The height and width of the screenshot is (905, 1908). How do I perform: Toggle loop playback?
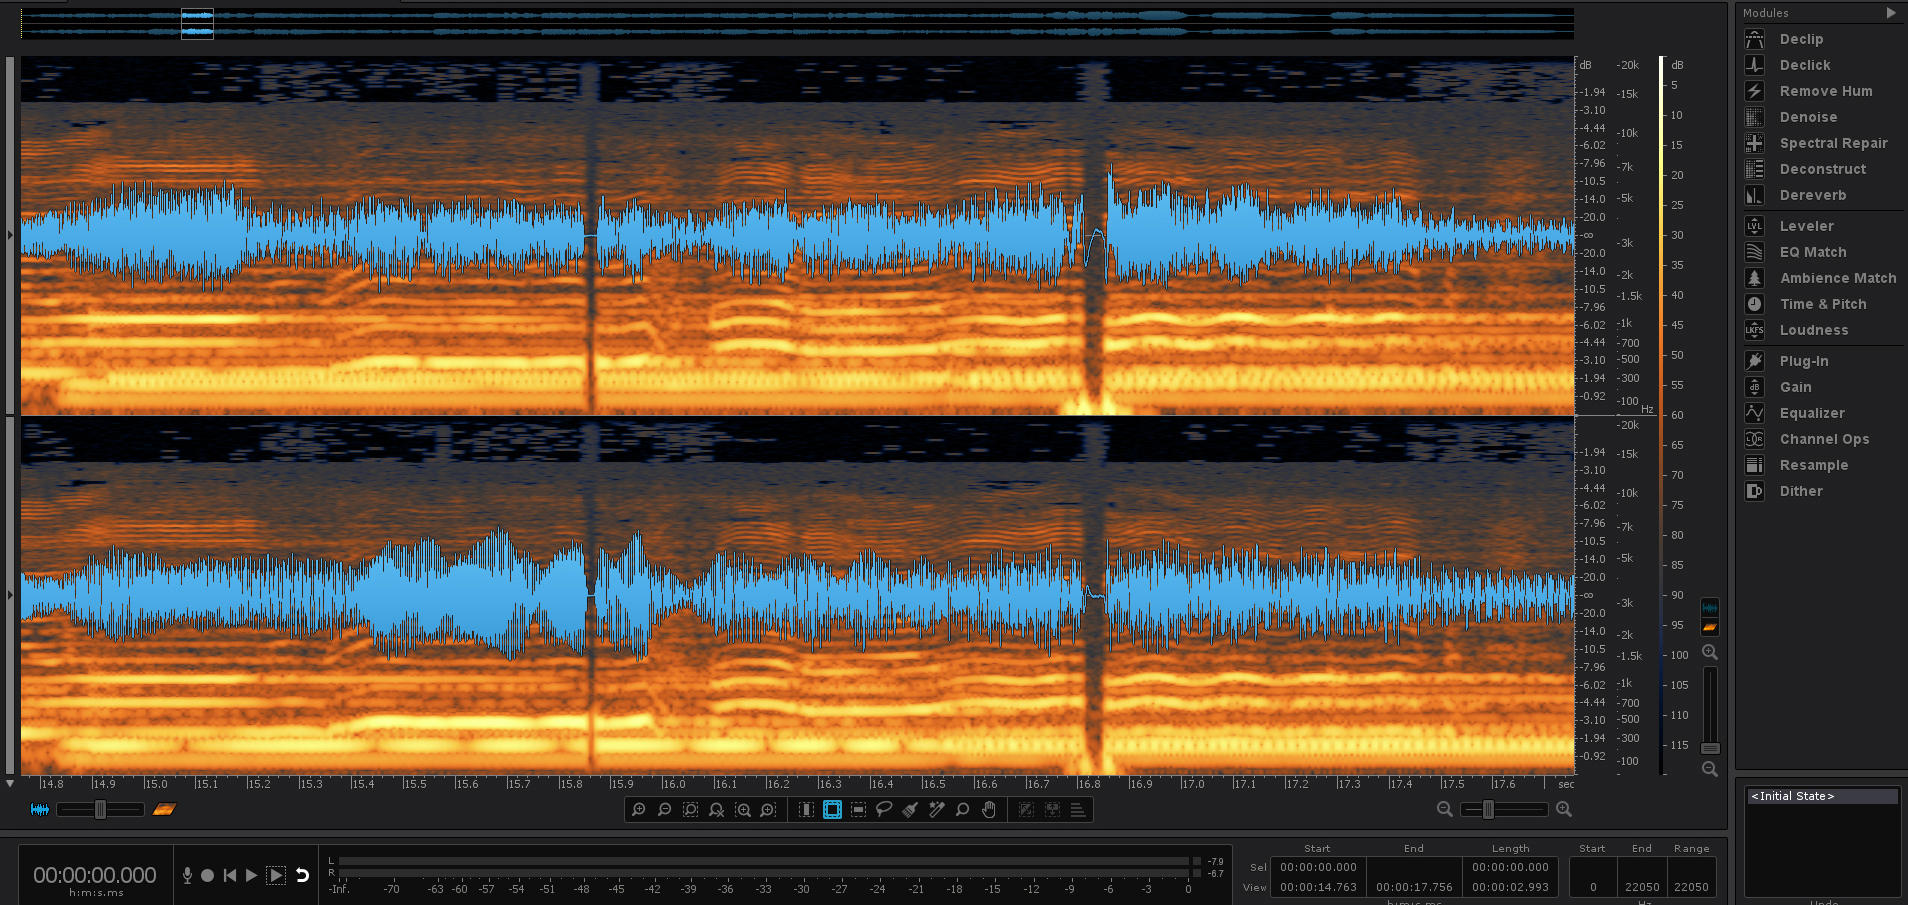point(302,875)
